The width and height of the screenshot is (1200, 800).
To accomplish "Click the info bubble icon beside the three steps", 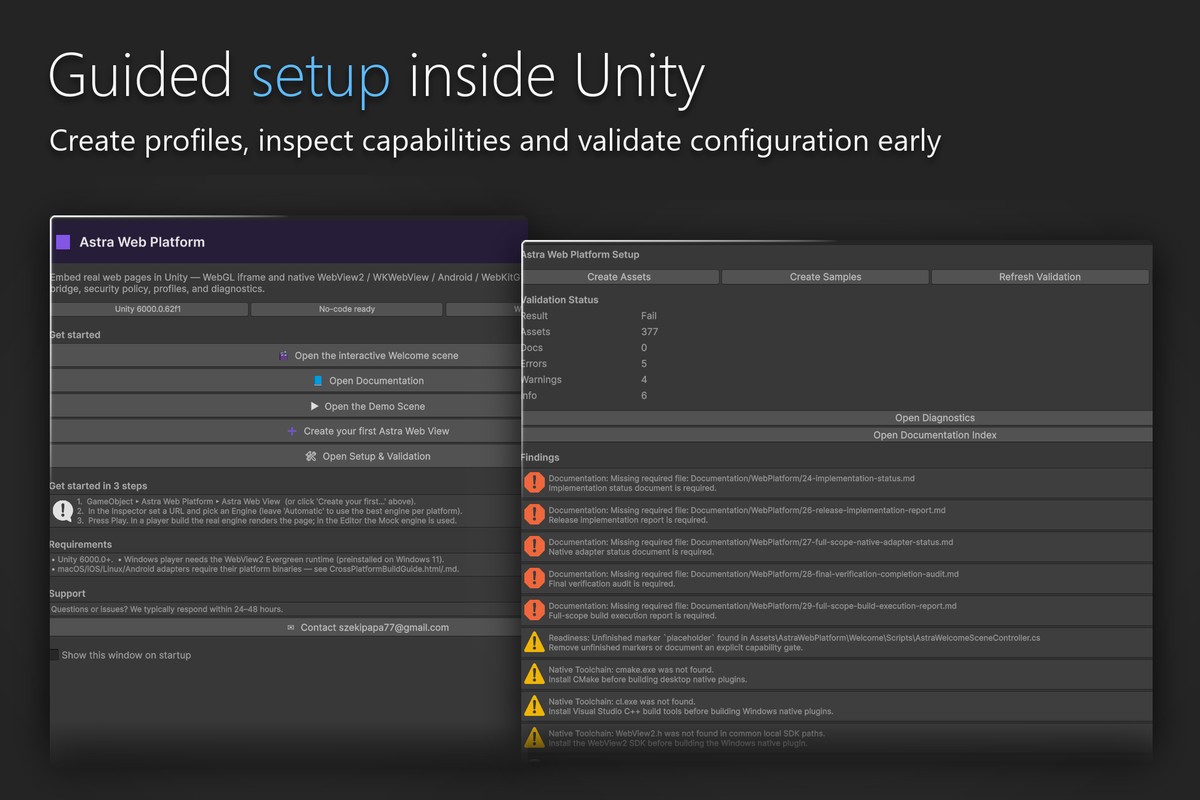I will coord(63,510).
